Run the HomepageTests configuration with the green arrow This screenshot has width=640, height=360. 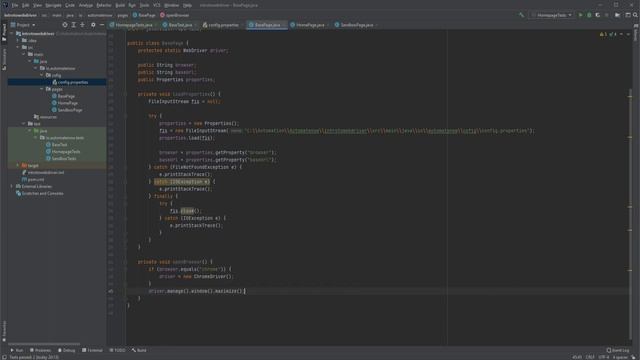[x=580, y=15]
